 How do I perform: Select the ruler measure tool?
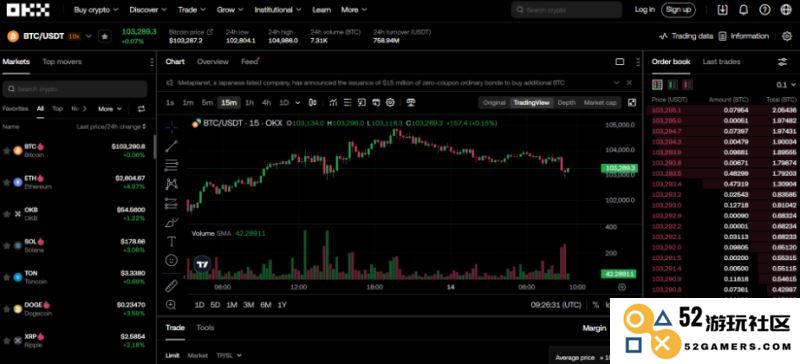(x=171, y=286)
